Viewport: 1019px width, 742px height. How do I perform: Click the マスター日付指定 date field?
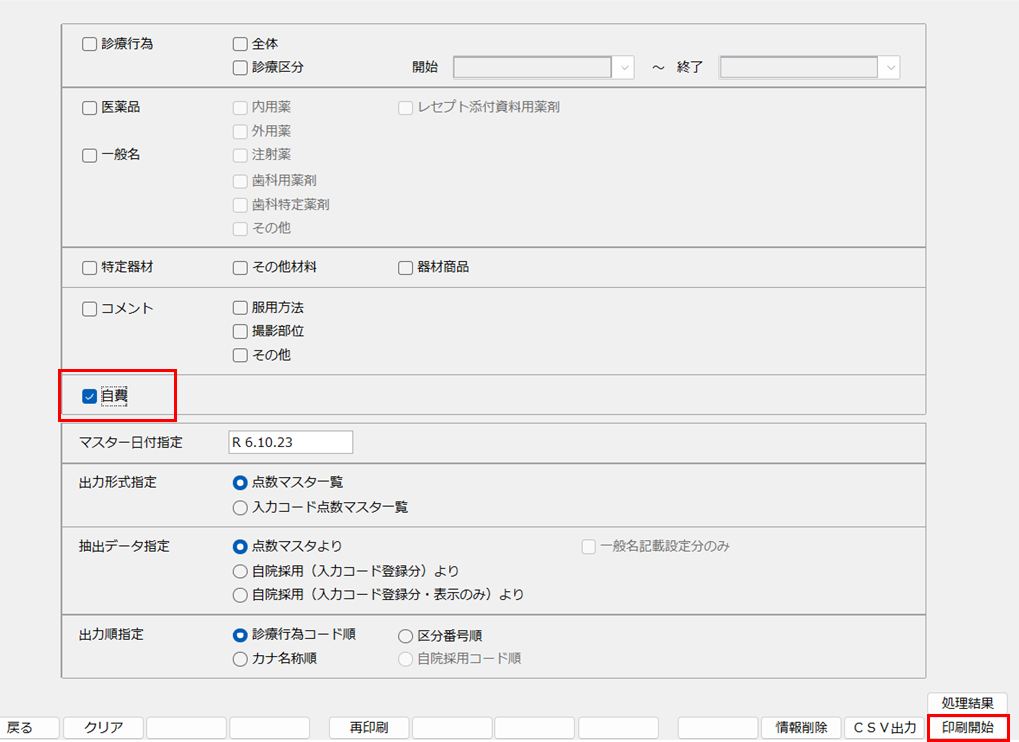(290, 442)
